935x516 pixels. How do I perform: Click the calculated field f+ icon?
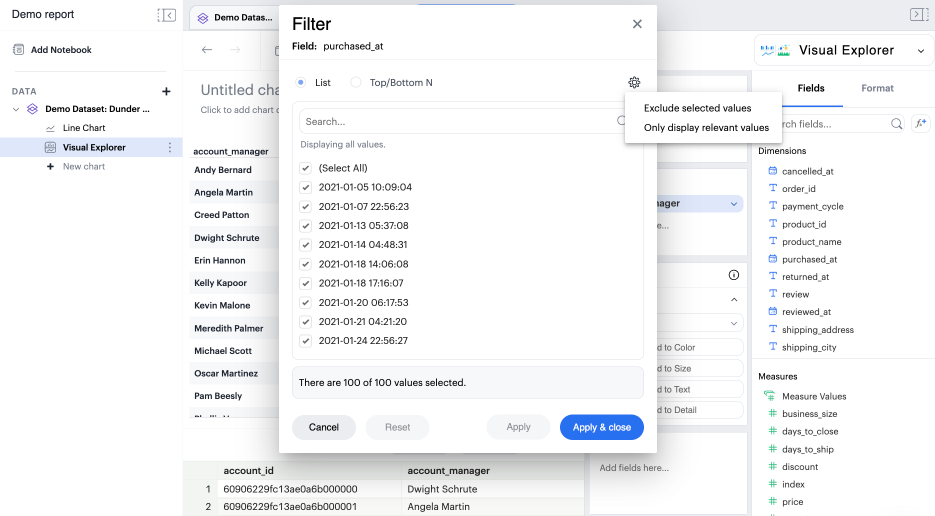click(x=922, y=124)
